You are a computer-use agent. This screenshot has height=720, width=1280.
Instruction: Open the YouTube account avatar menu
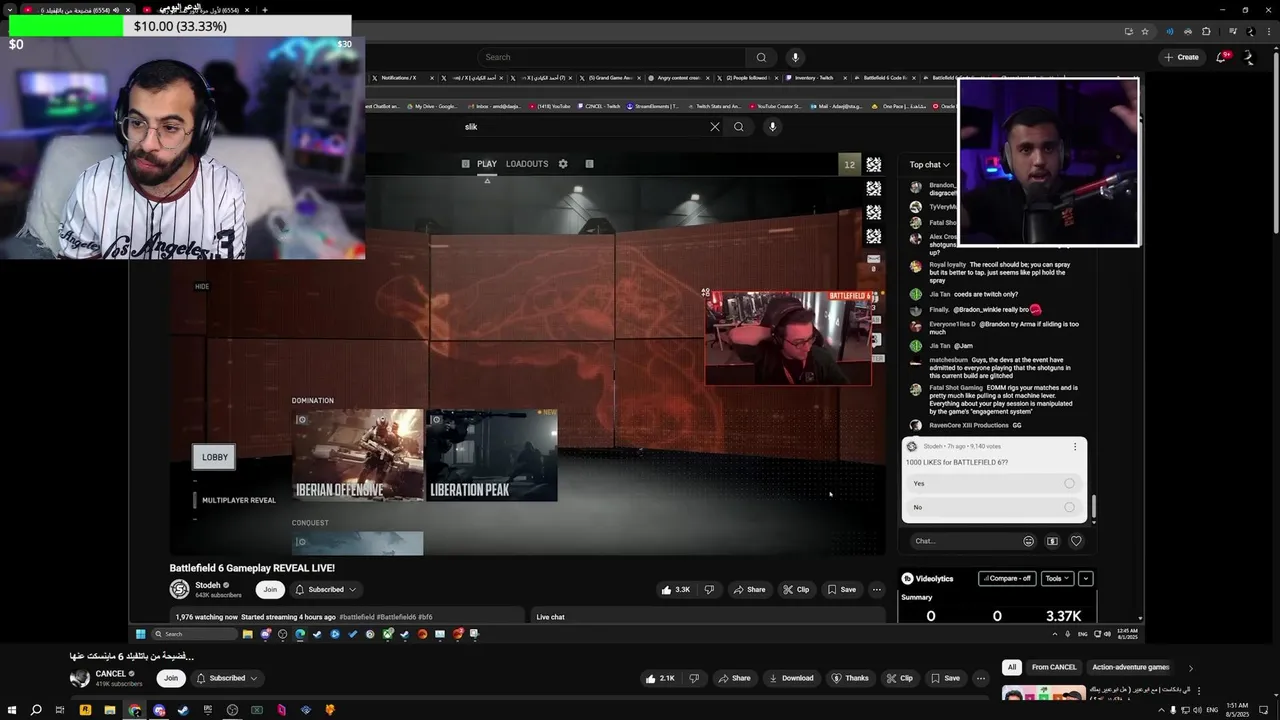coord(1248,57)
